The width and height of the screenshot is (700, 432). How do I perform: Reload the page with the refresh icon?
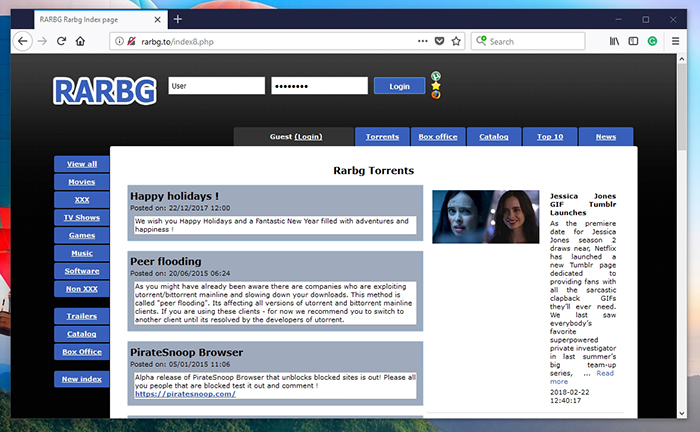click(61, 41)
